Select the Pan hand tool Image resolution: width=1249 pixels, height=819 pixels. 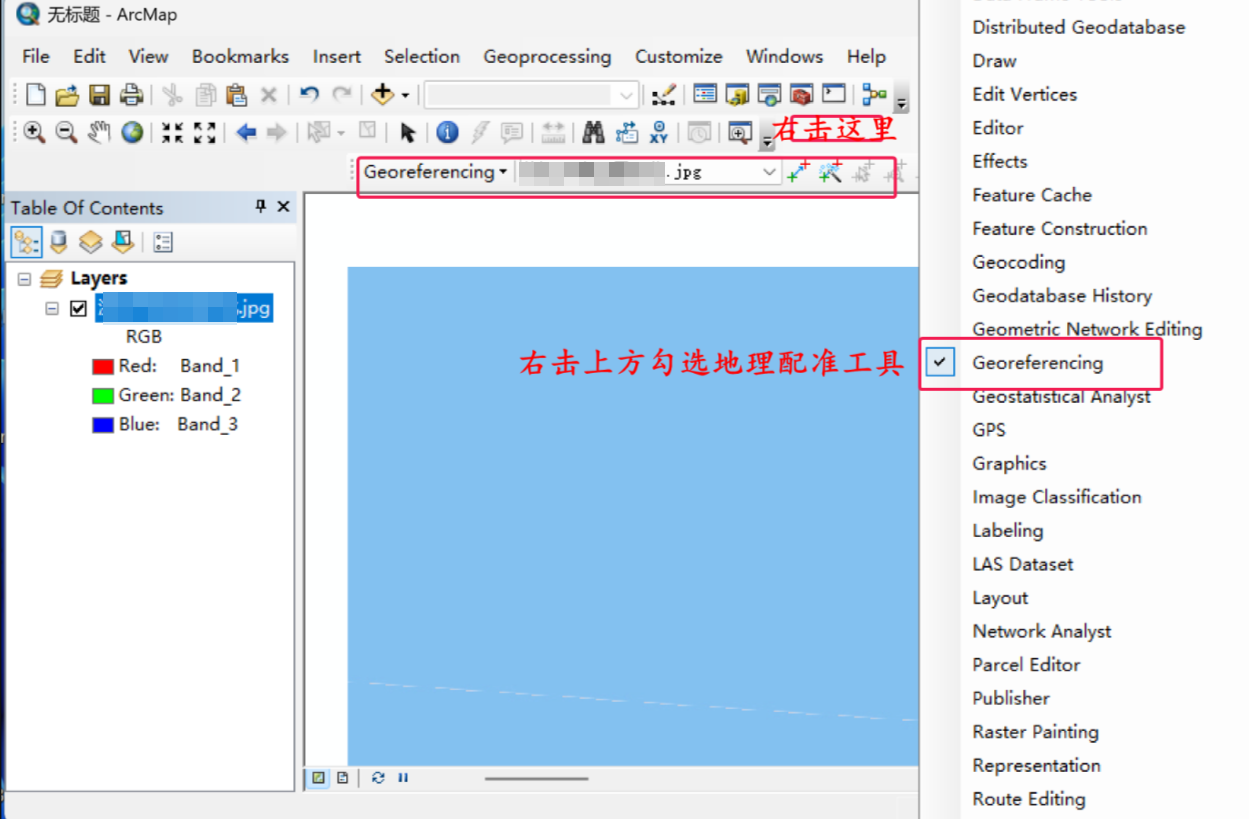[x=98, y=132]
